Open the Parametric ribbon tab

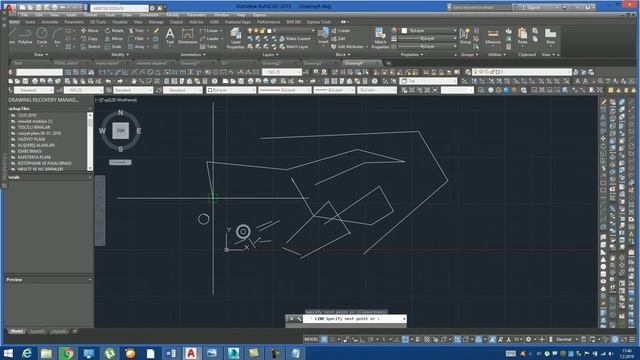pos(74,22)
